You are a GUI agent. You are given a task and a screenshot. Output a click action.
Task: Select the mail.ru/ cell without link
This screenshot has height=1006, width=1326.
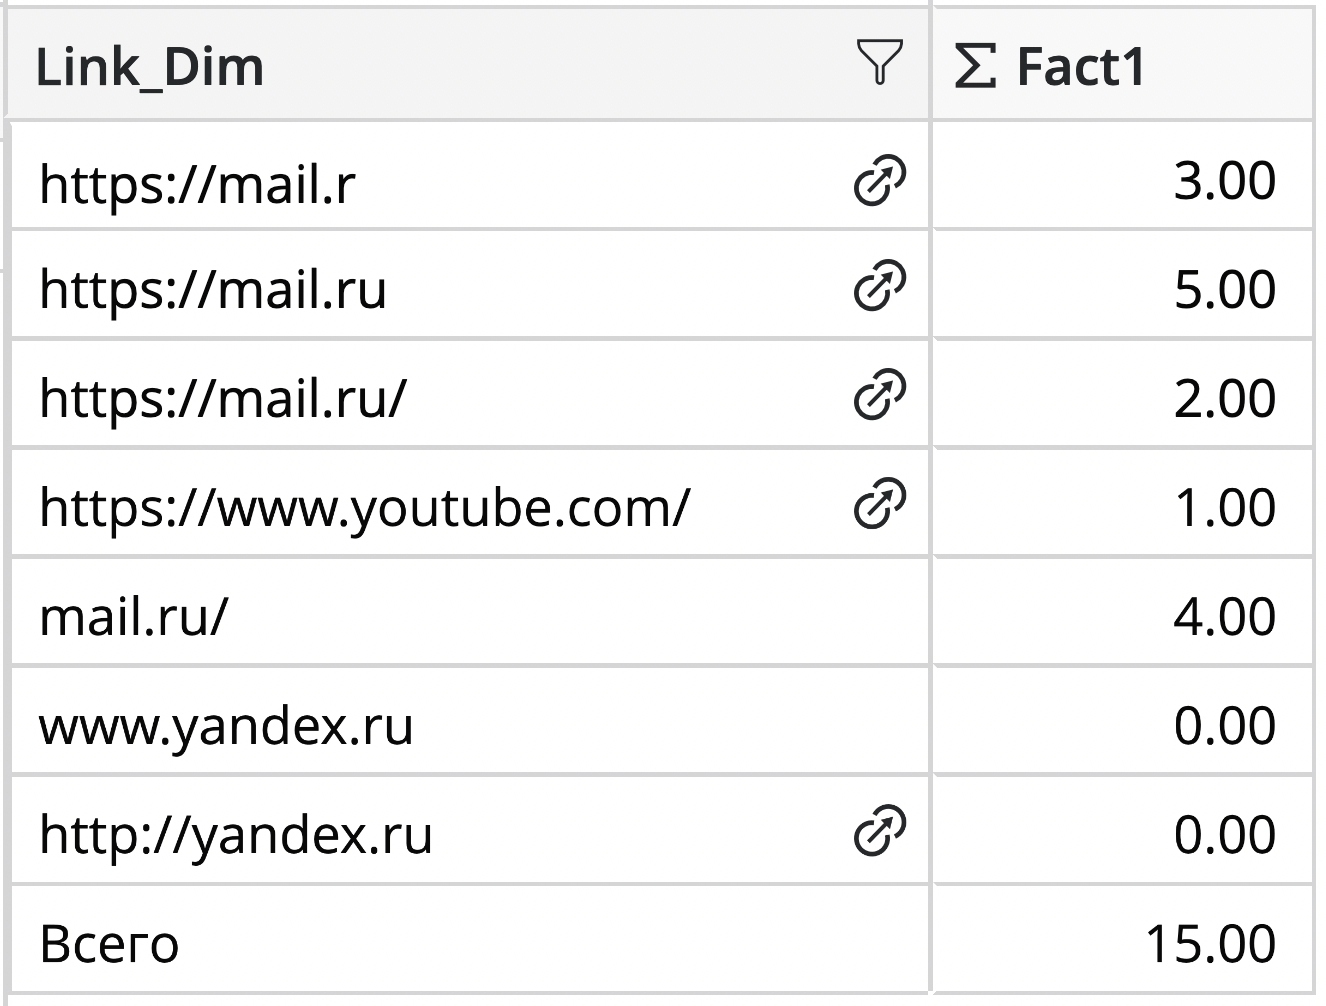pos(134,617)
